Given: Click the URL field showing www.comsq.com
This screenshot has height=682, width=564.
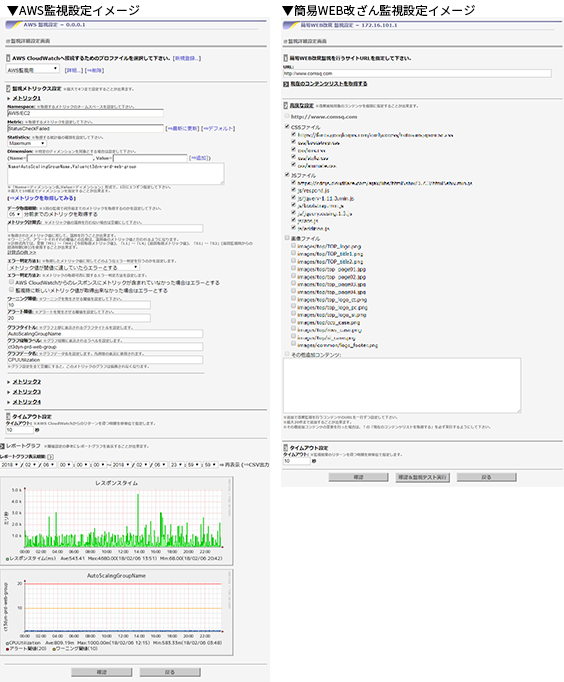Looking at the screenshot, I should (x=417, y=74).
